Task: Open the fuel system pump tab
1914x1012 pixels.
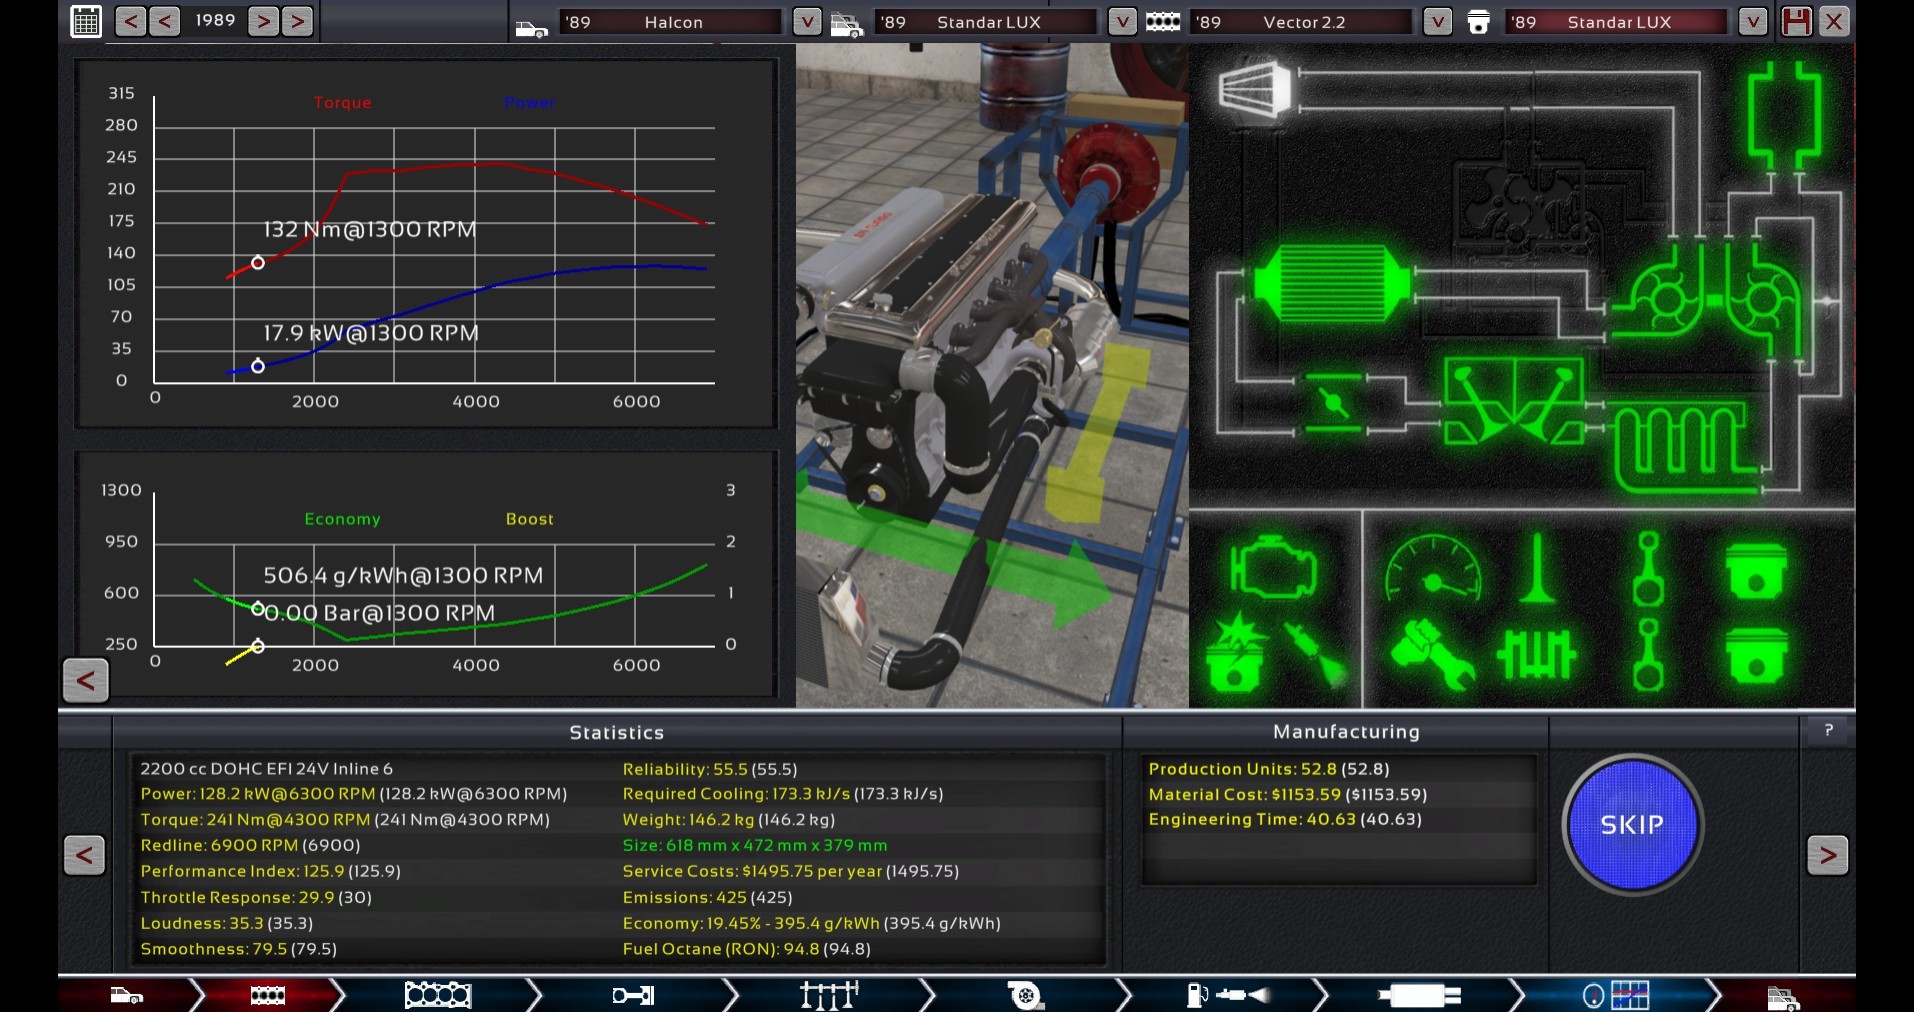Action: (1228, 995)
